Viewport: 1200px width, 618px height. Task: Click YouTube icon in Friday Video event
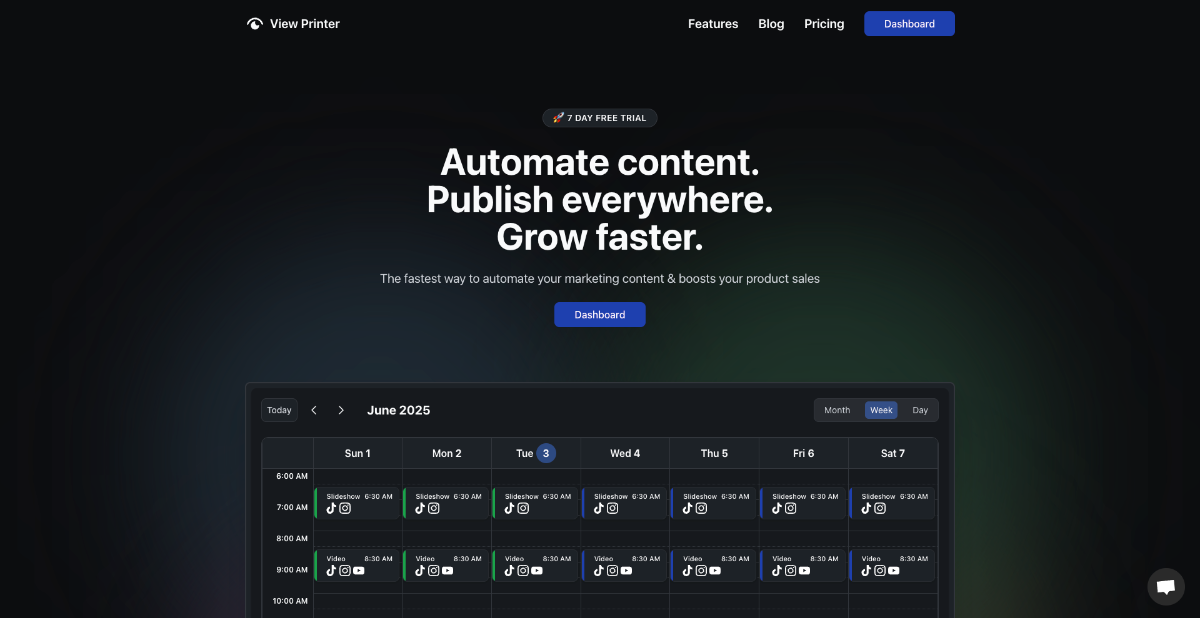point(804,571)
